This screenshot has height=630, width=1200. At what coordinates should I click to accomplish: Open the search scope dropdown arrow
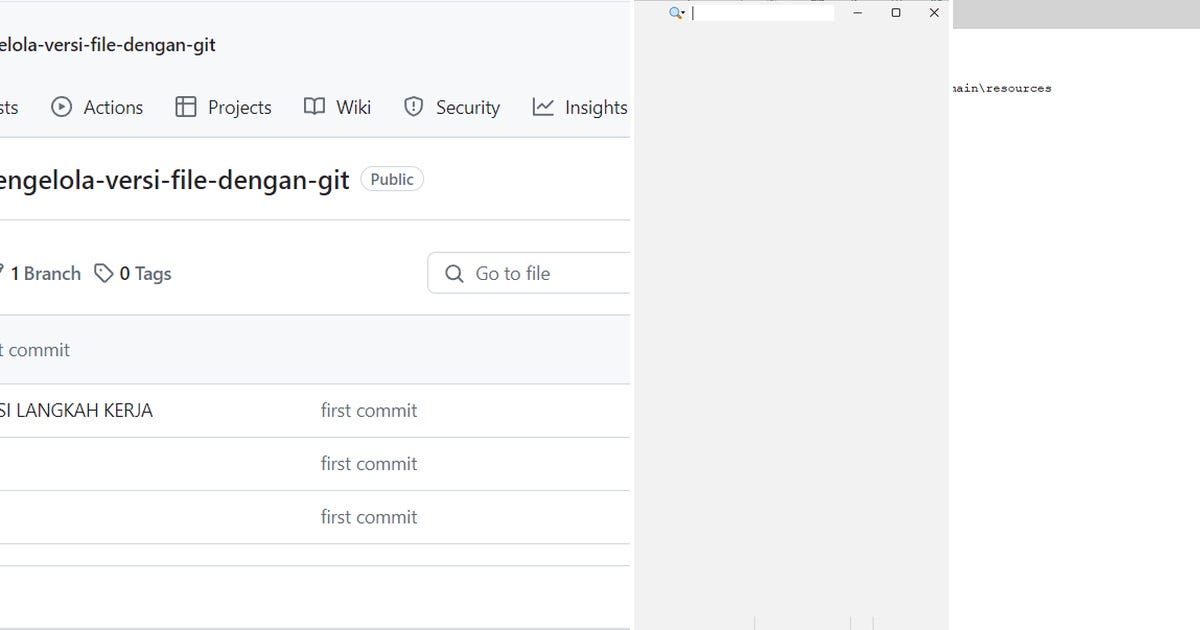pos(683,14)
